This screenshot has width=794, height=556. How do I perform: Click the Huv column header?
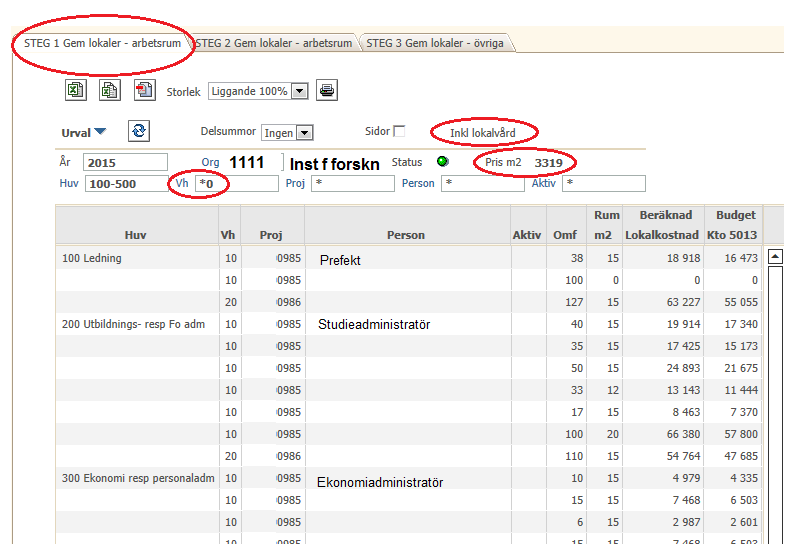(135, 235)
